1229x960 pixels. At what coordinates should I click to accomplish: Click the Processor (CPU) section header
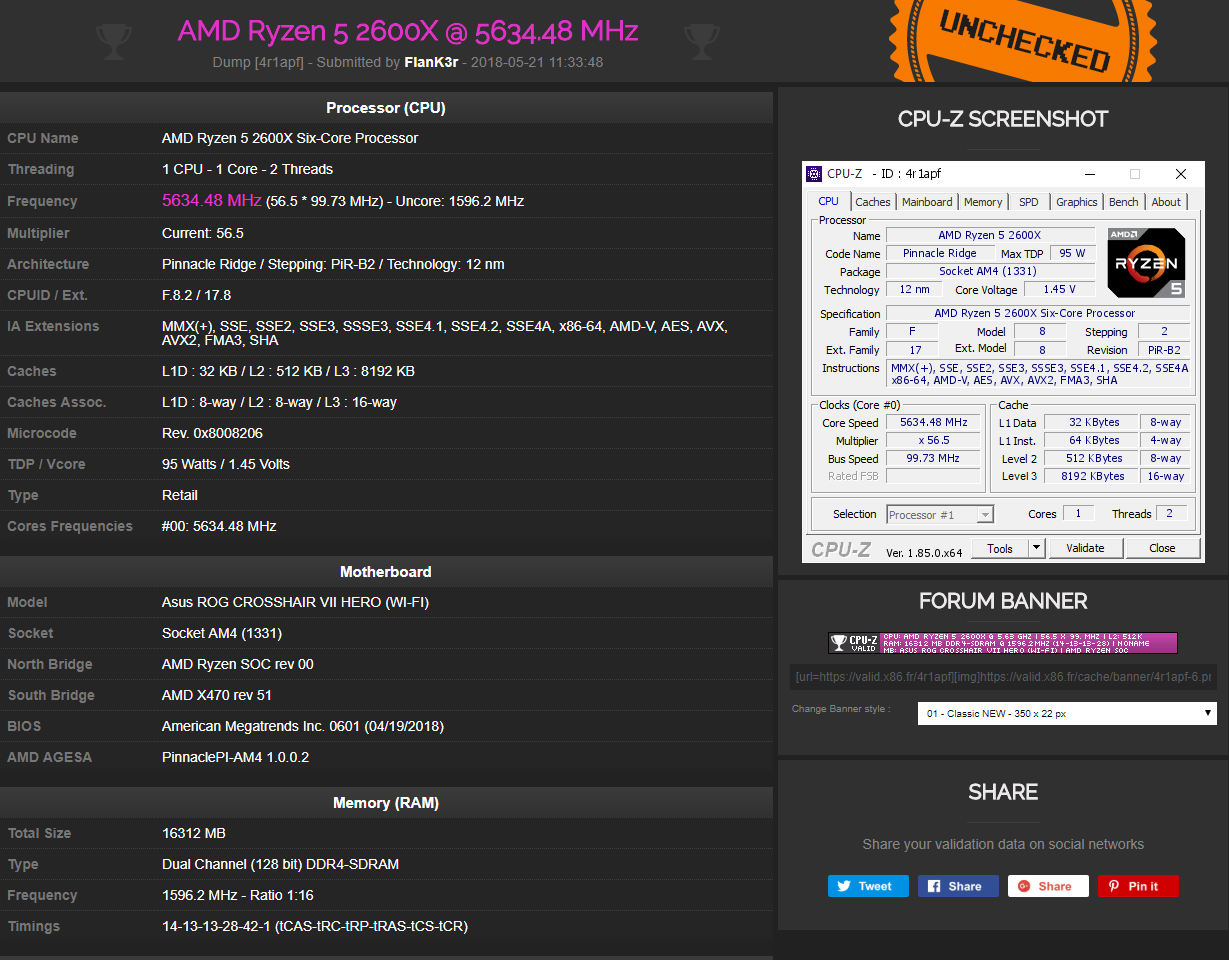(386, 108)
